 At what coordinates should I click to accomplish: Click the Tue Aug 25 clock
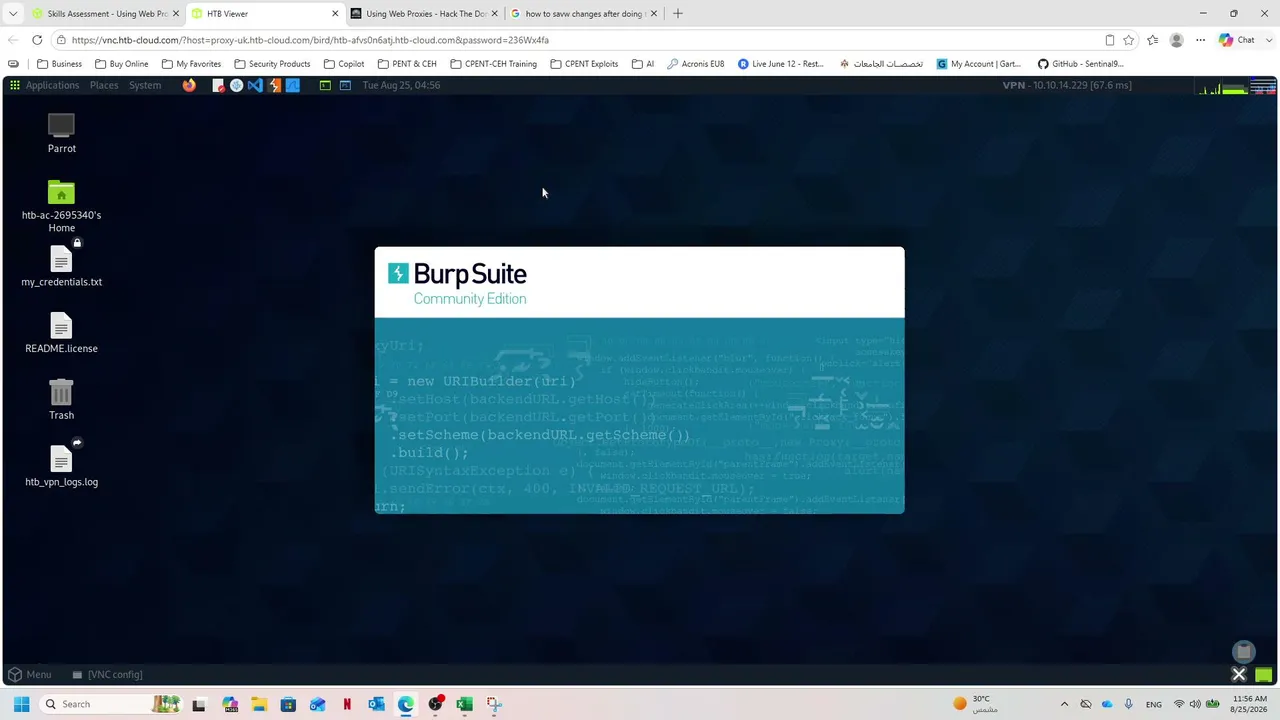click(401, 85)
